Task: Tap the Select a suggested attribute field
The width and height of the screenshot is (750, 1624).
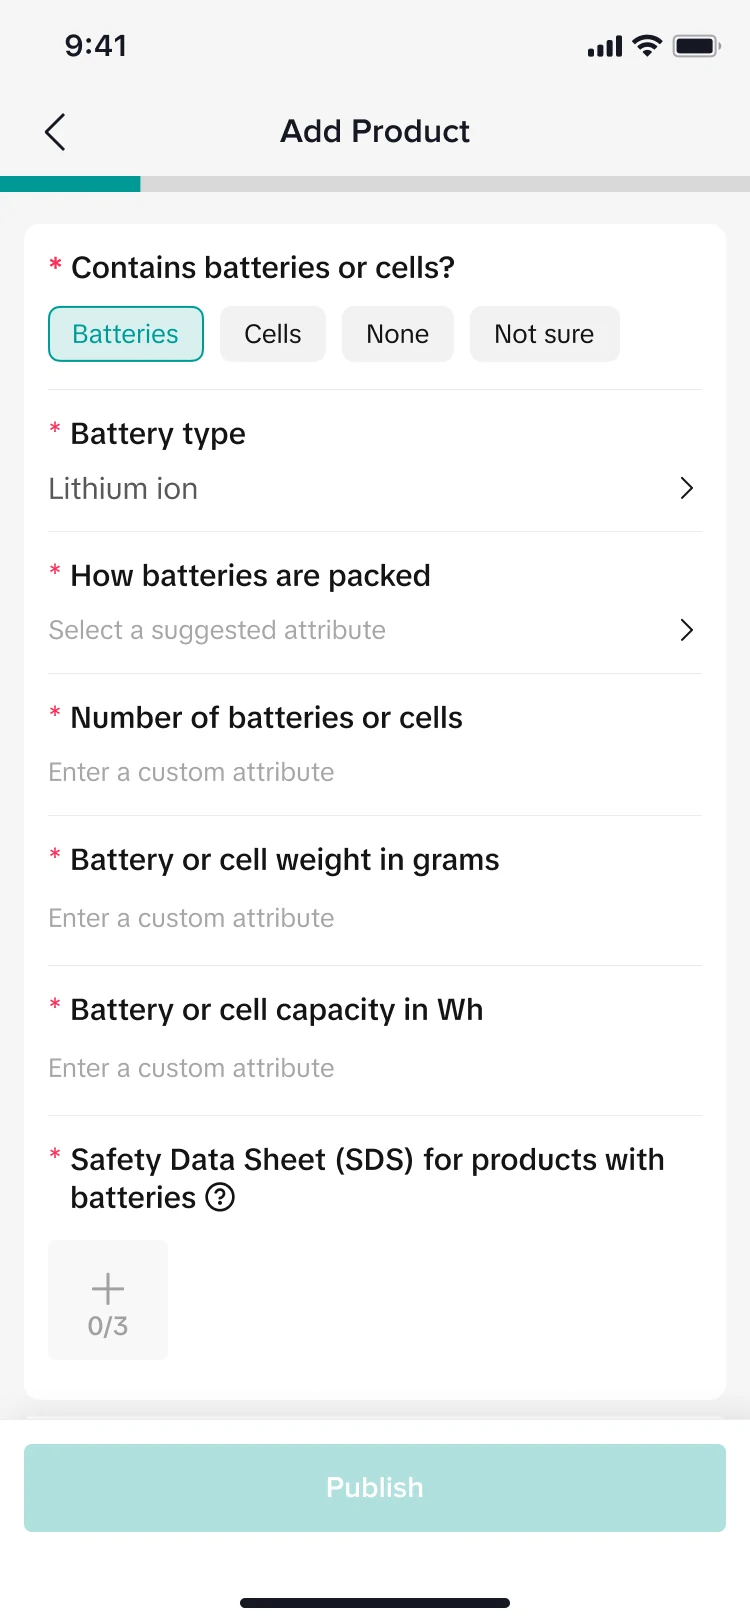Action: [x=217, y=630]
